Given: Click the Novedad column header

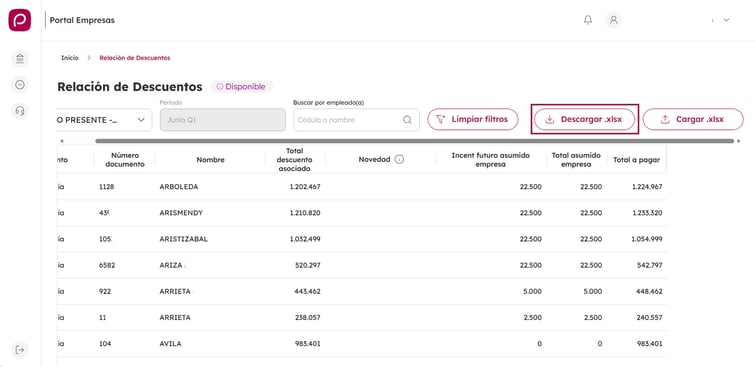Looking at the screenshot, I should 375,159.
